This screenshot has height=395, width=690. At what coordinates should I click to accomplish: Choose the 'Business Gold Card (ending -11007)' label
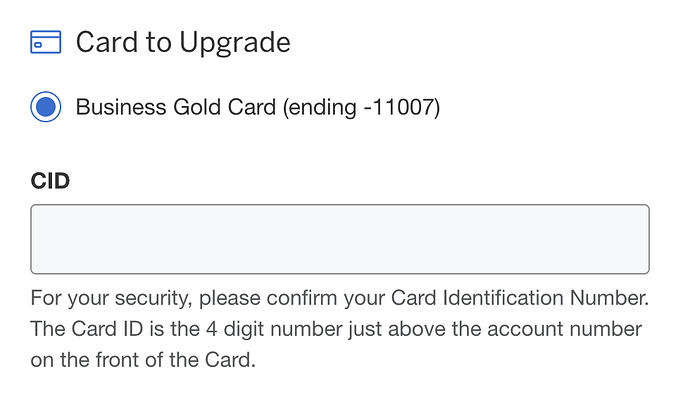tap(258, 107)
